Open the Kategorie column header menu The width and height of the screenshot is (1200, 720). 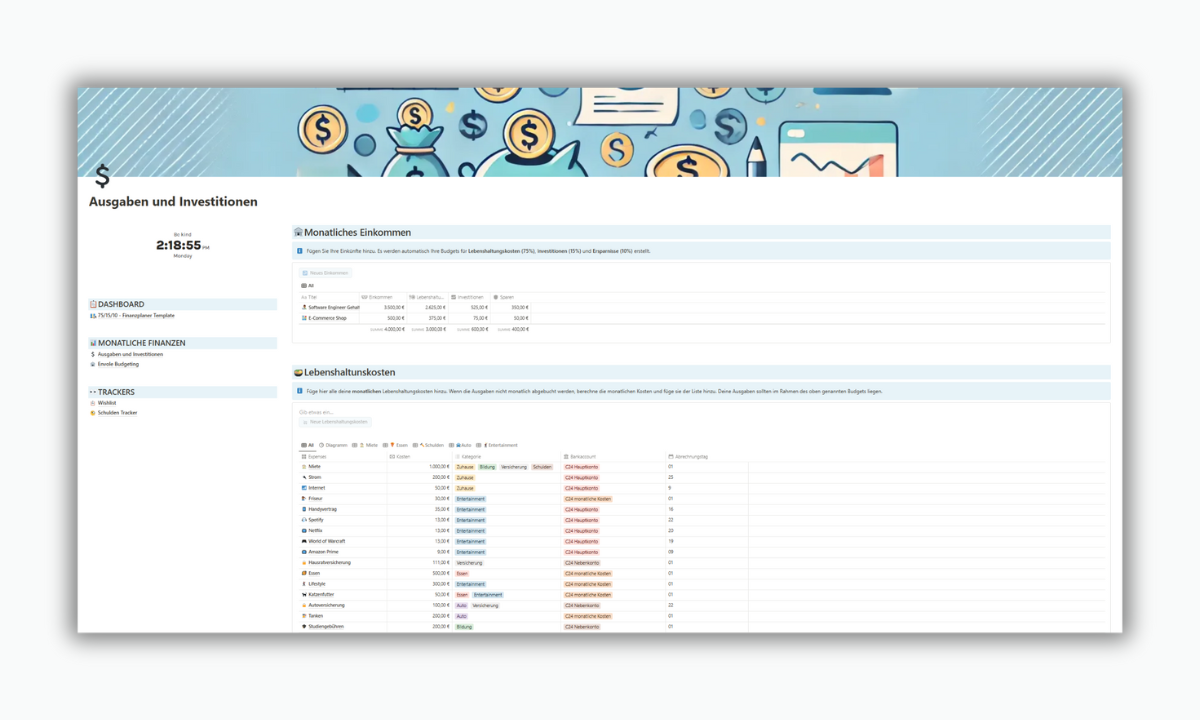click(470, 455)
